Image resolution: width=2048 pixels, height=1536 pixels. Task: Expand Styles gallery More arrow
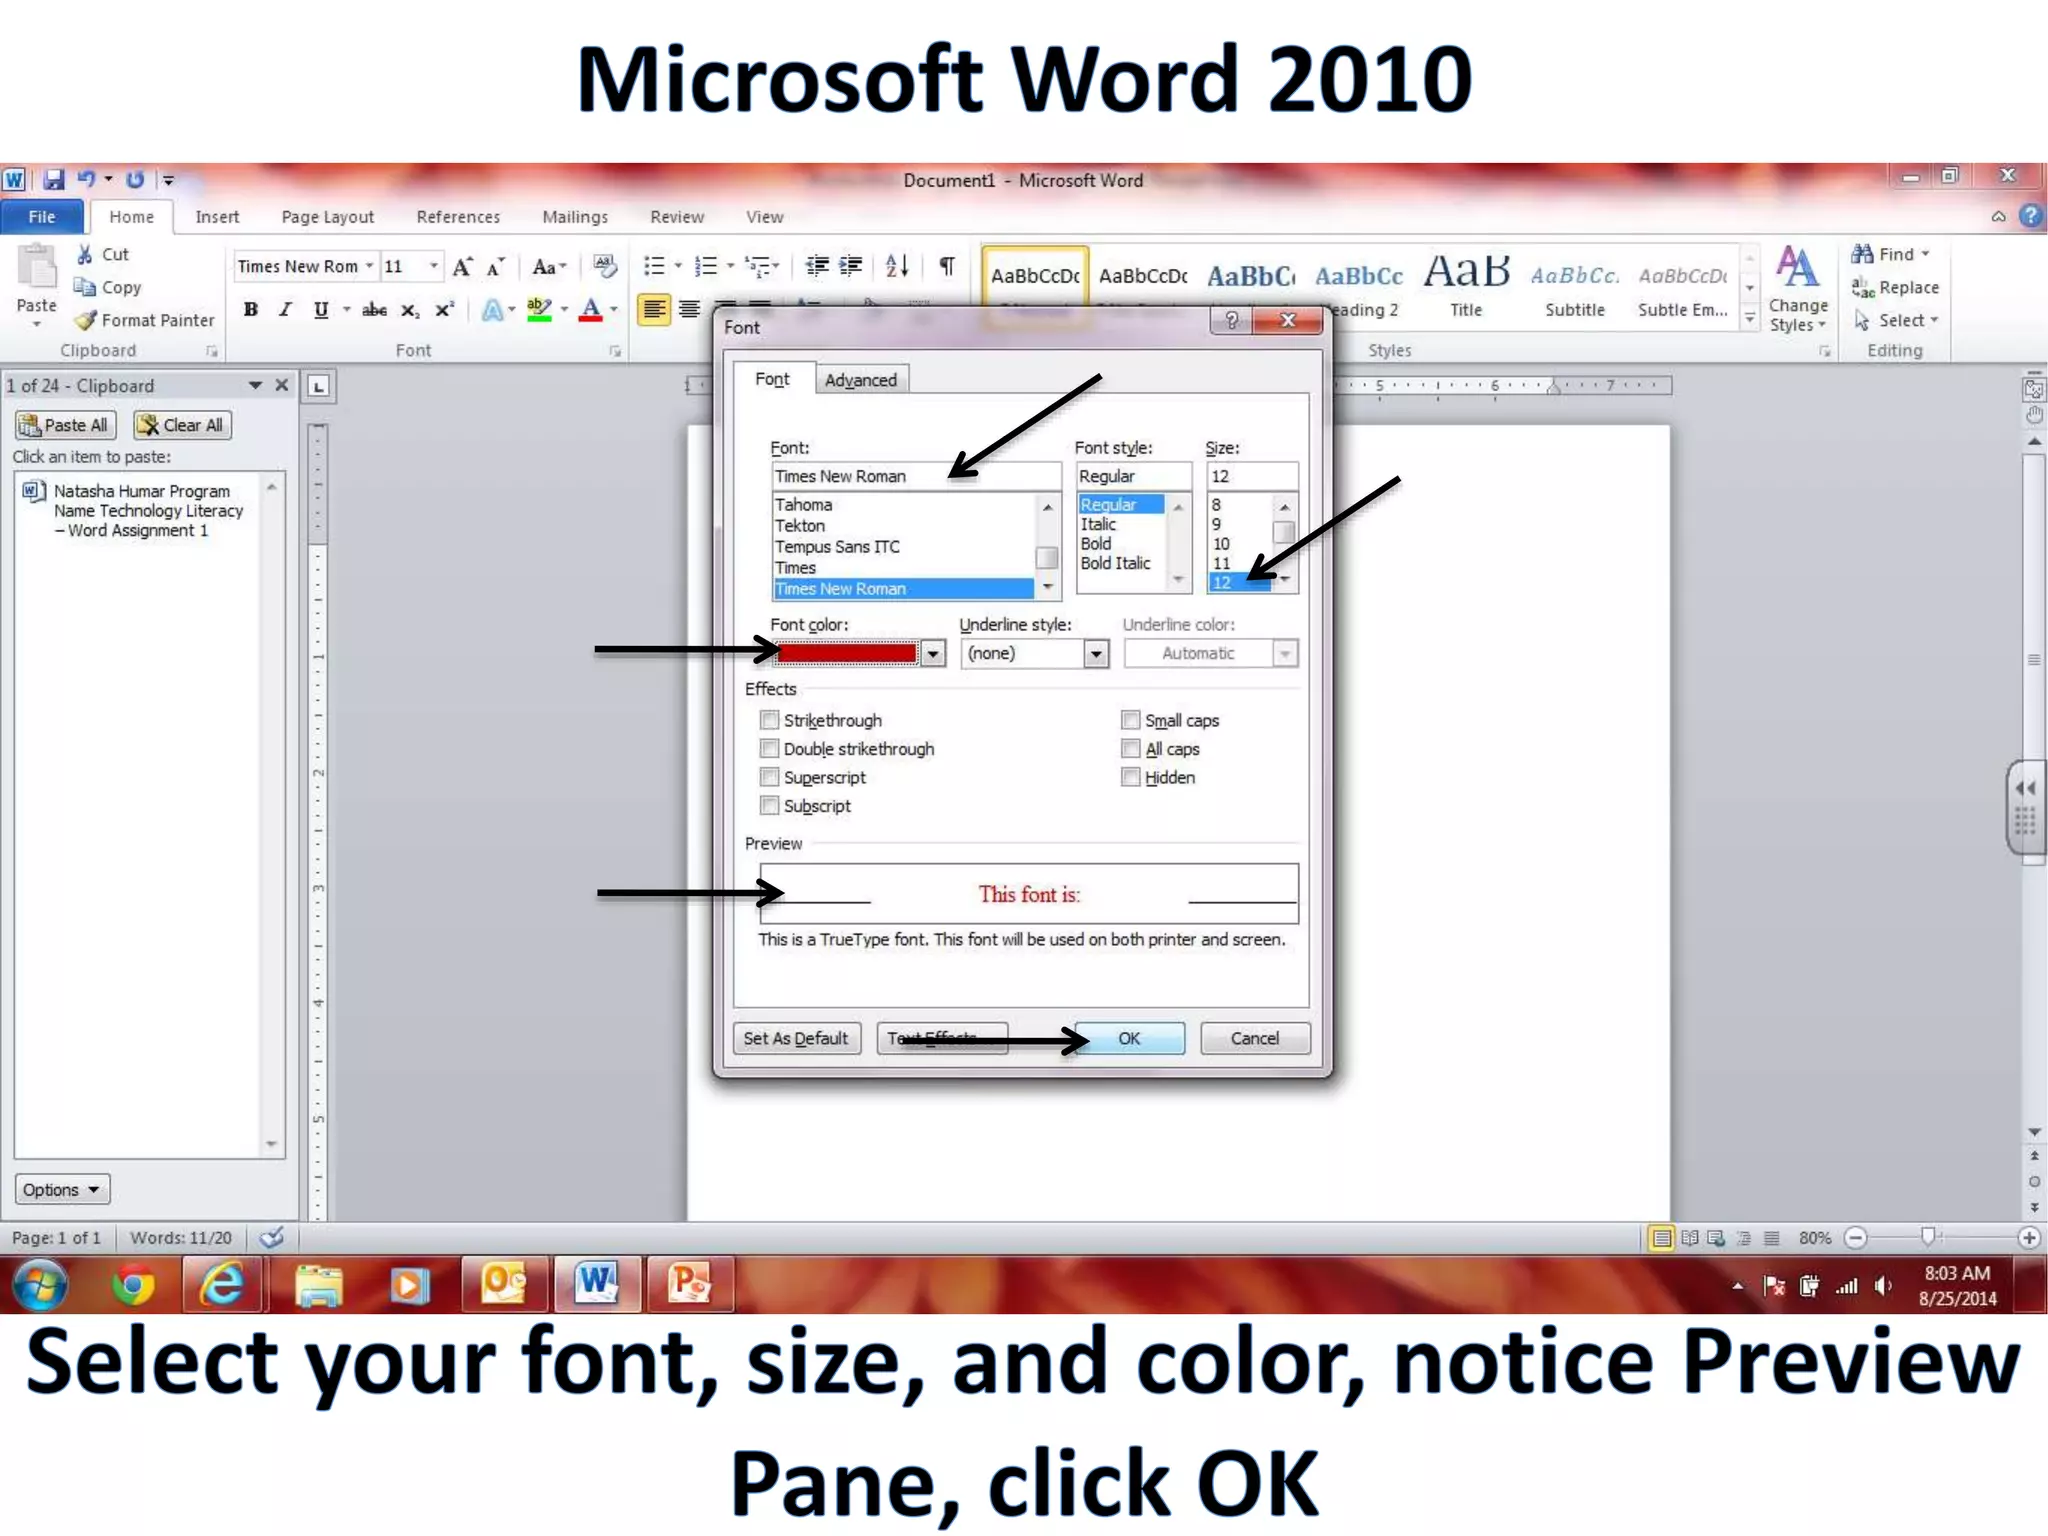[x=1750, y=319]
